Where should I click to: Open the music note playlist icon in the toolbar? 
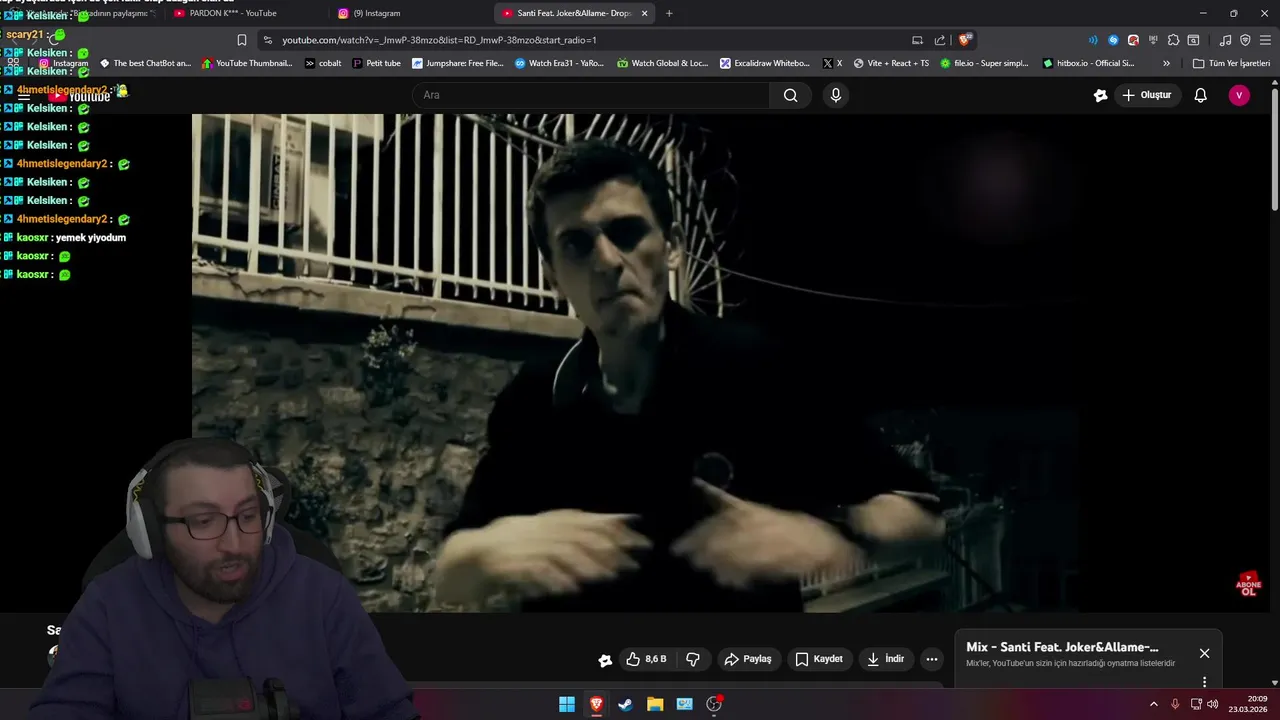(x=1225, y=40)
